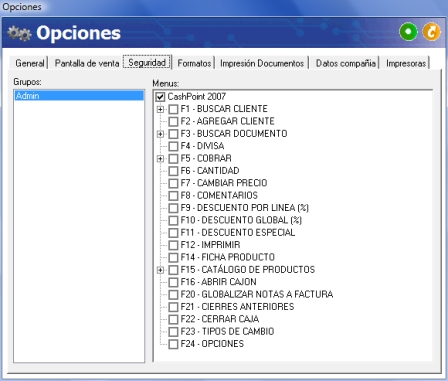Select F20 - GLOBALIZAR NOTAS A FACTURA label
The height and width of the screenshot is (381, 448).
point(257,294)
